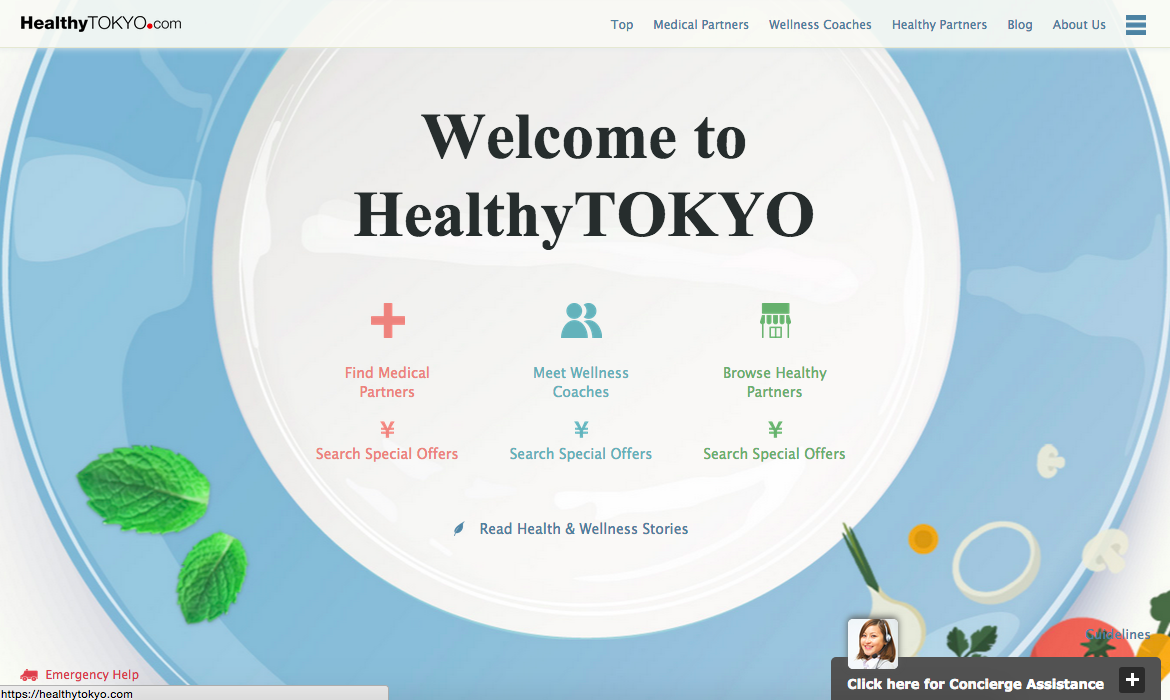Click the Guidelines link
The image size is (1170, 700).
pyautogui.click(x=1118, y=634)
